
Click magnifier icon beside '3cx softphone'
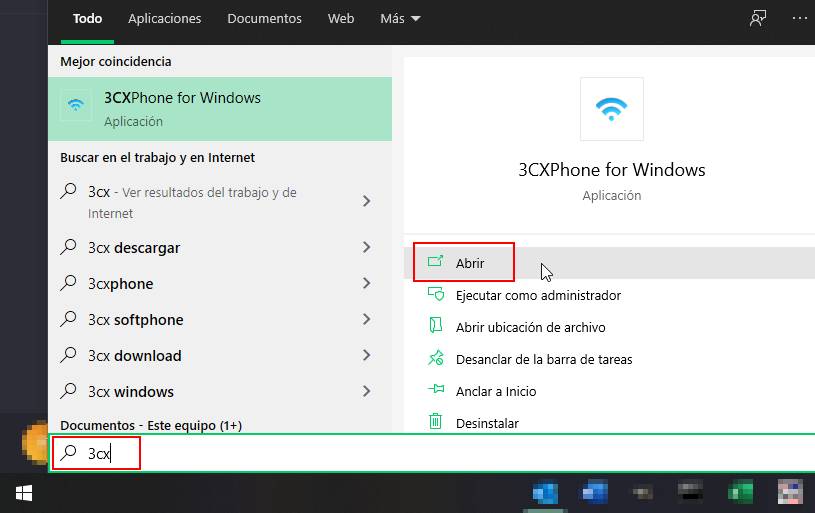(68, 319)
